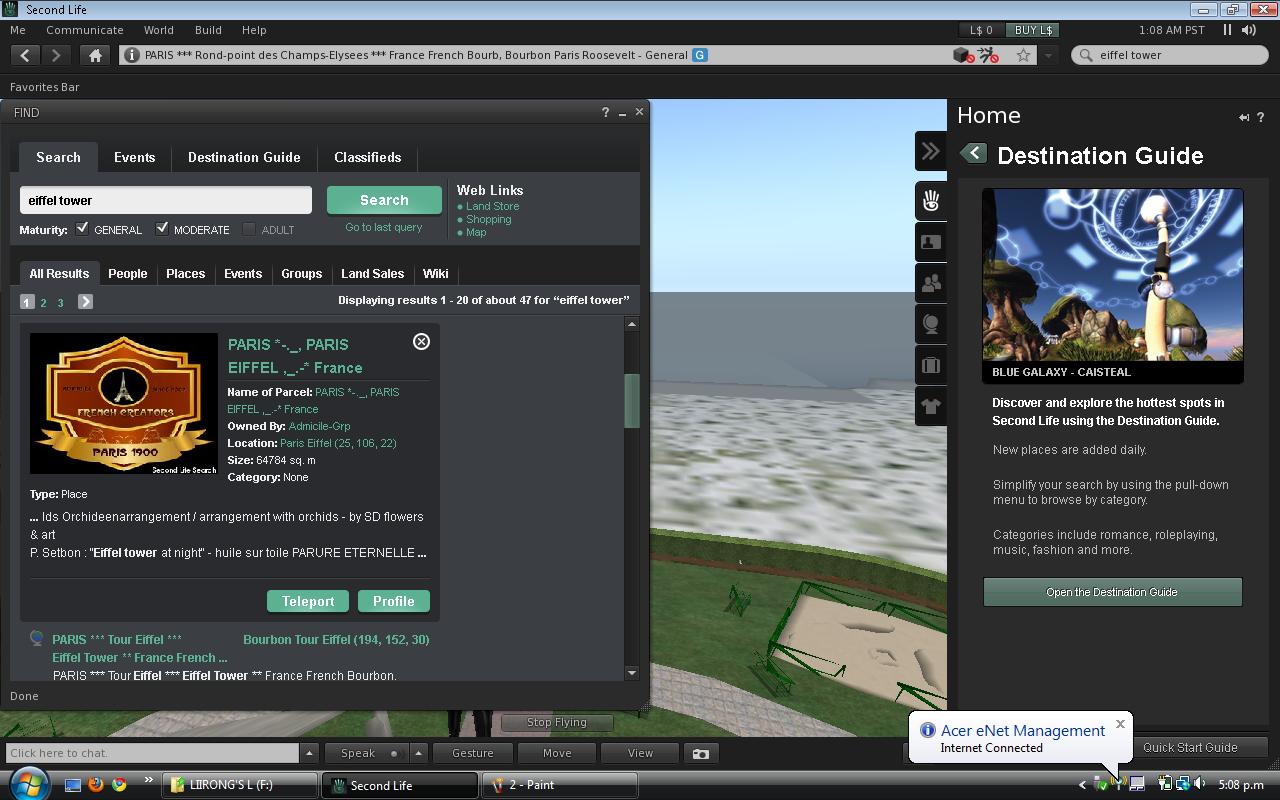The width and height of the screenshot is (1280, 800).
Task: Close the PARIS EIFFEL result card
Action: pos(421,341)
